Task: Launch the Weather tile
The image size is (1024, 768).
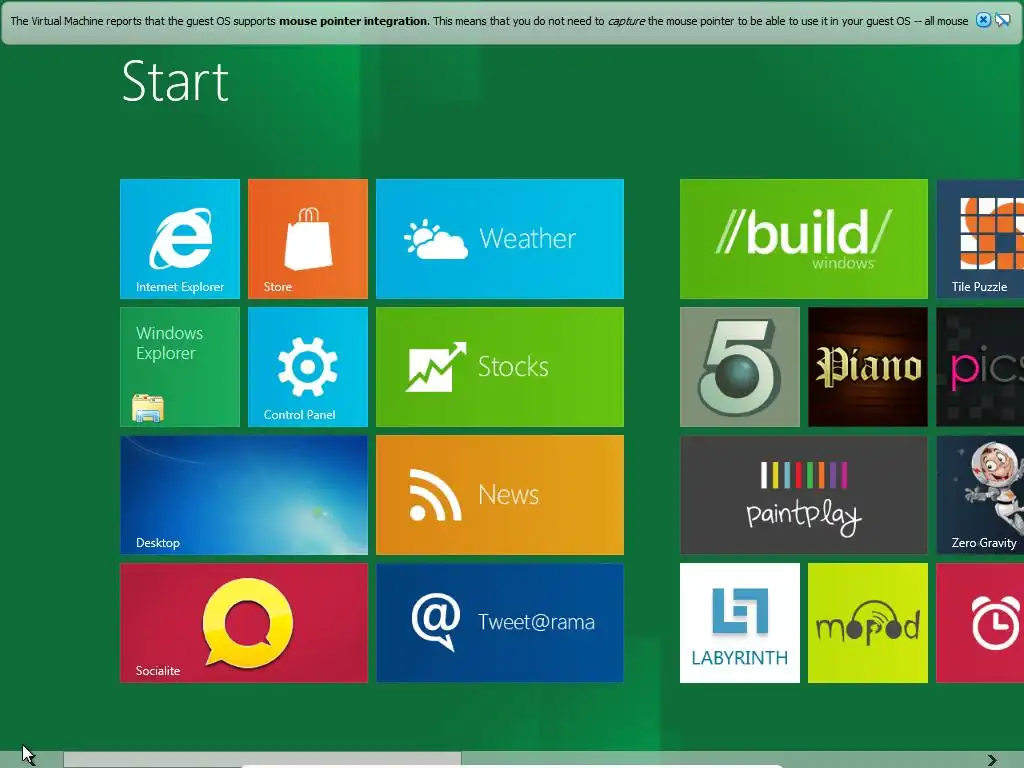Action: [x=500, y=239]
